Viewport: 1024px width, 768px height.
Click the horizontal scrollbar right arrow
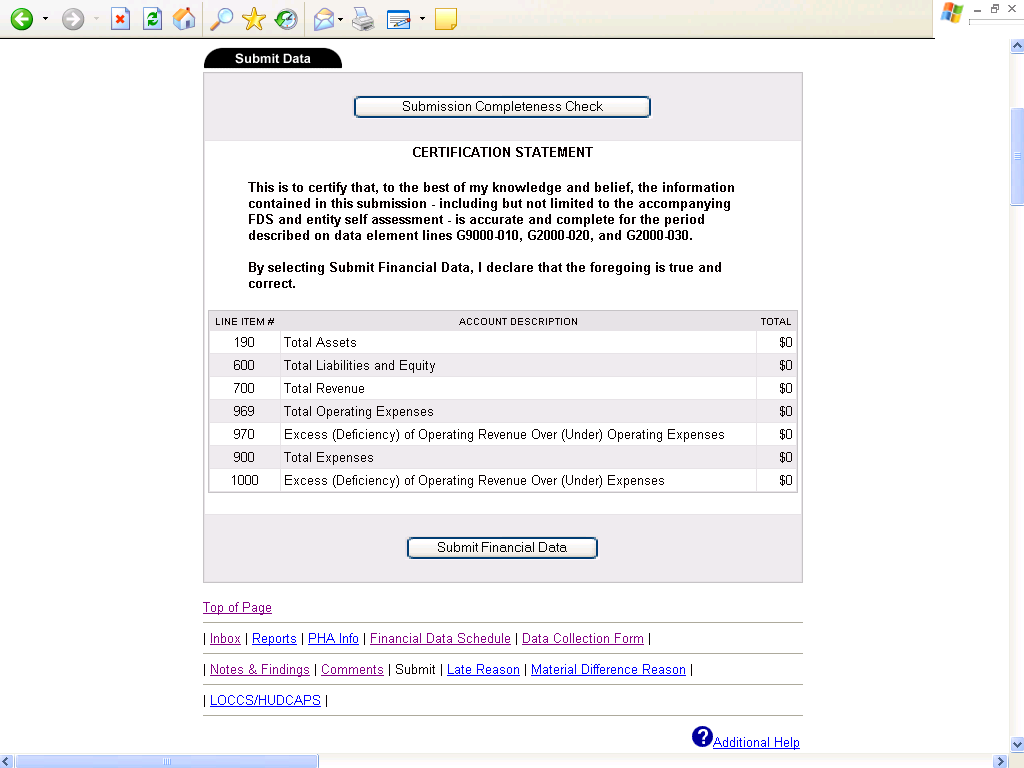1000,761
